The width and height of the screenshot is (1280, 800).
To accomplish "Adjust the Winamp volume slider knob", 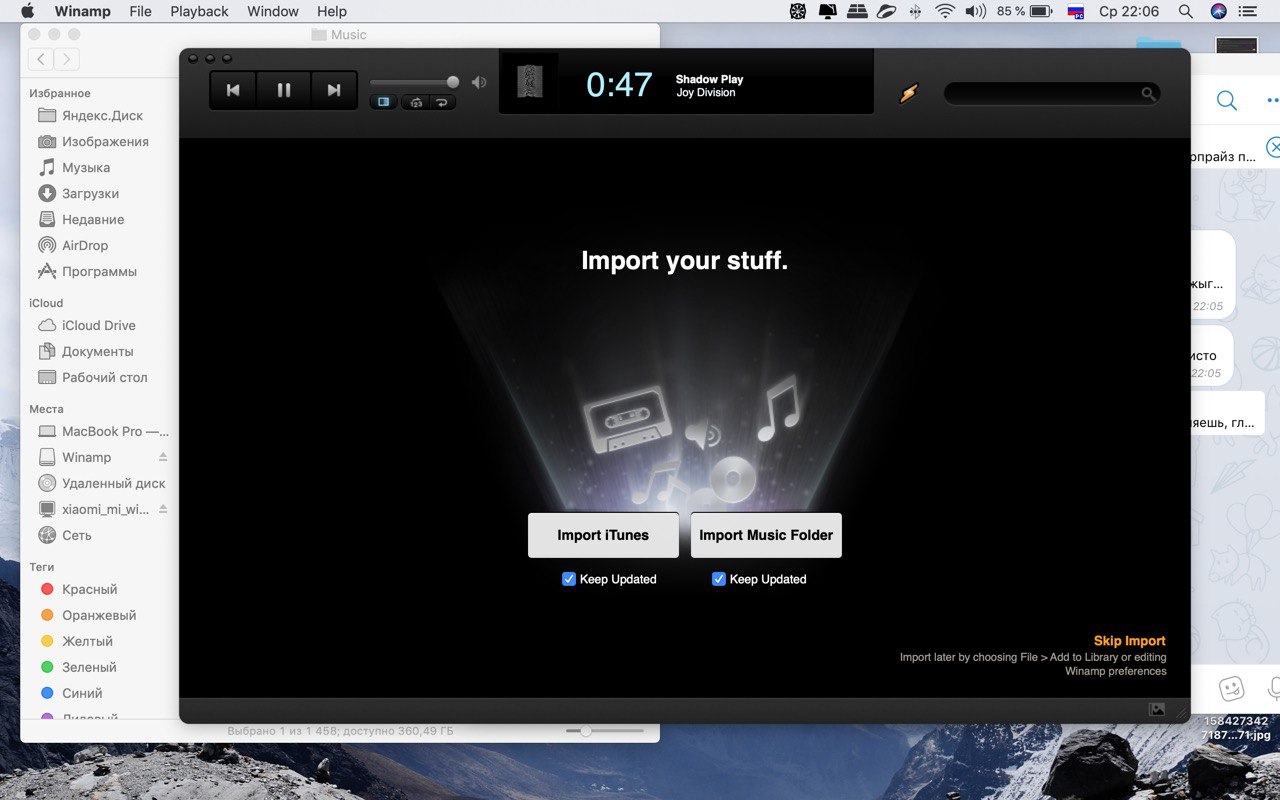I will [x=453, y=82].
